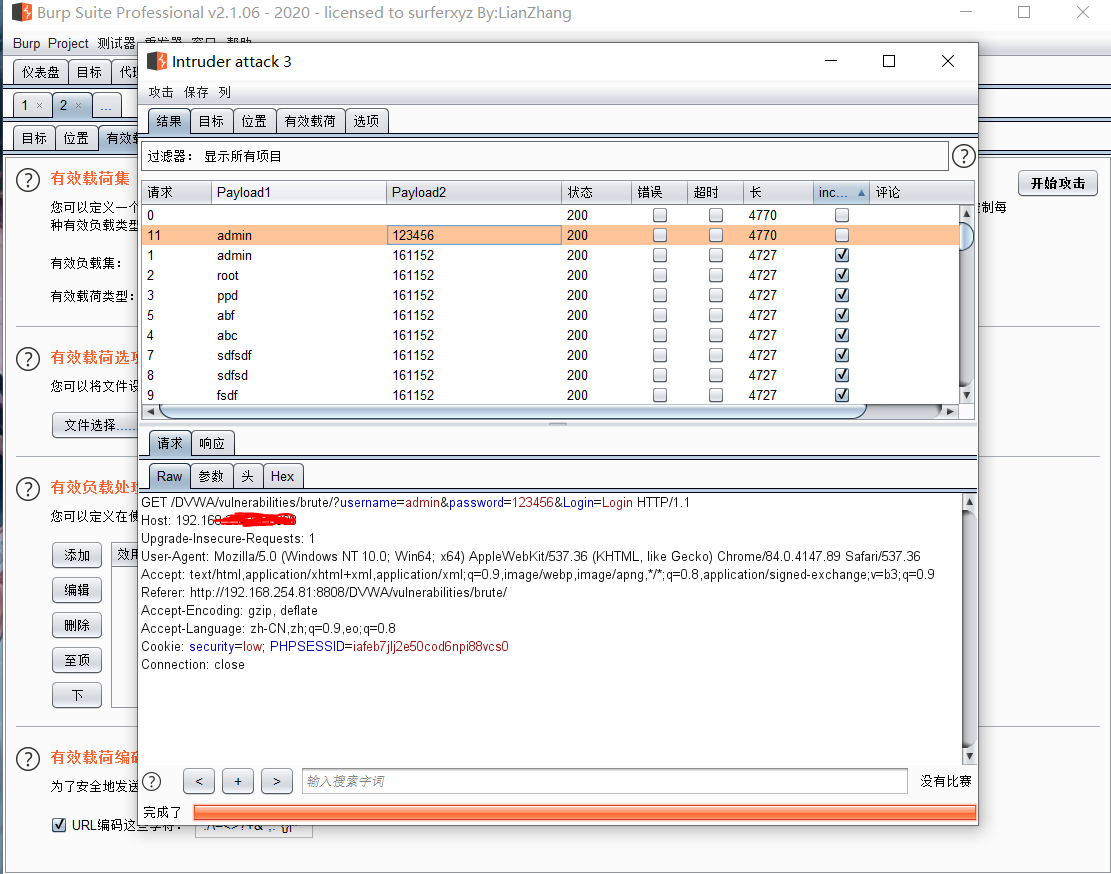1111x874 pixels.
Task: Tick the inc checkbox for request 11
Action: click(842, 235)
